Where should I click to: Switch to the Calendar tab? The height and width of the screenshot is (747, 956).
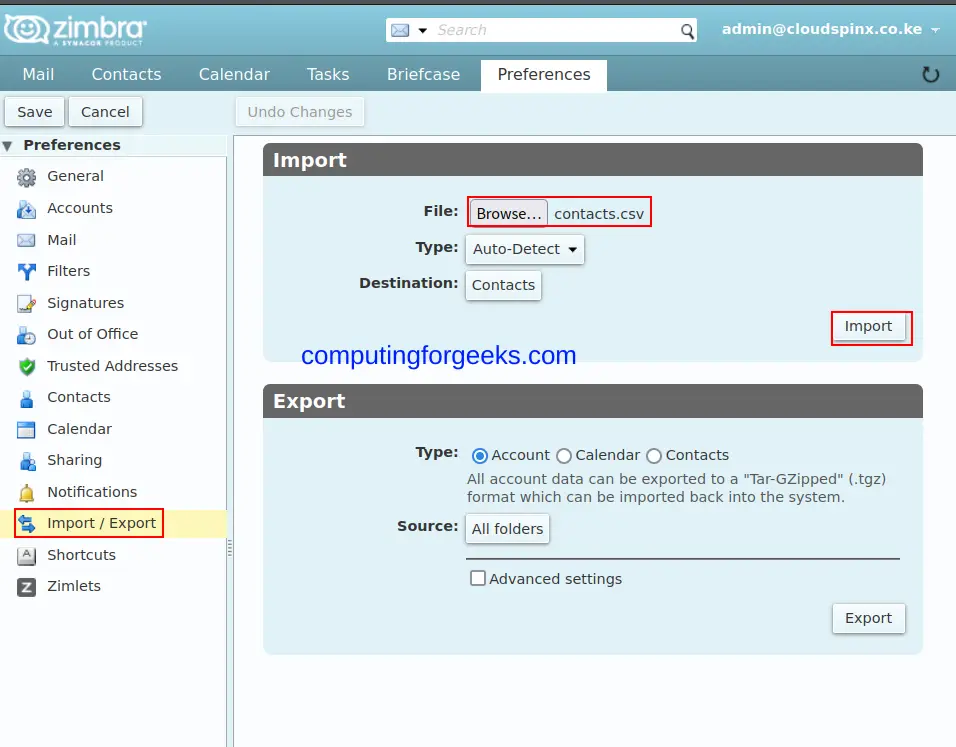(x=234, y=74)
